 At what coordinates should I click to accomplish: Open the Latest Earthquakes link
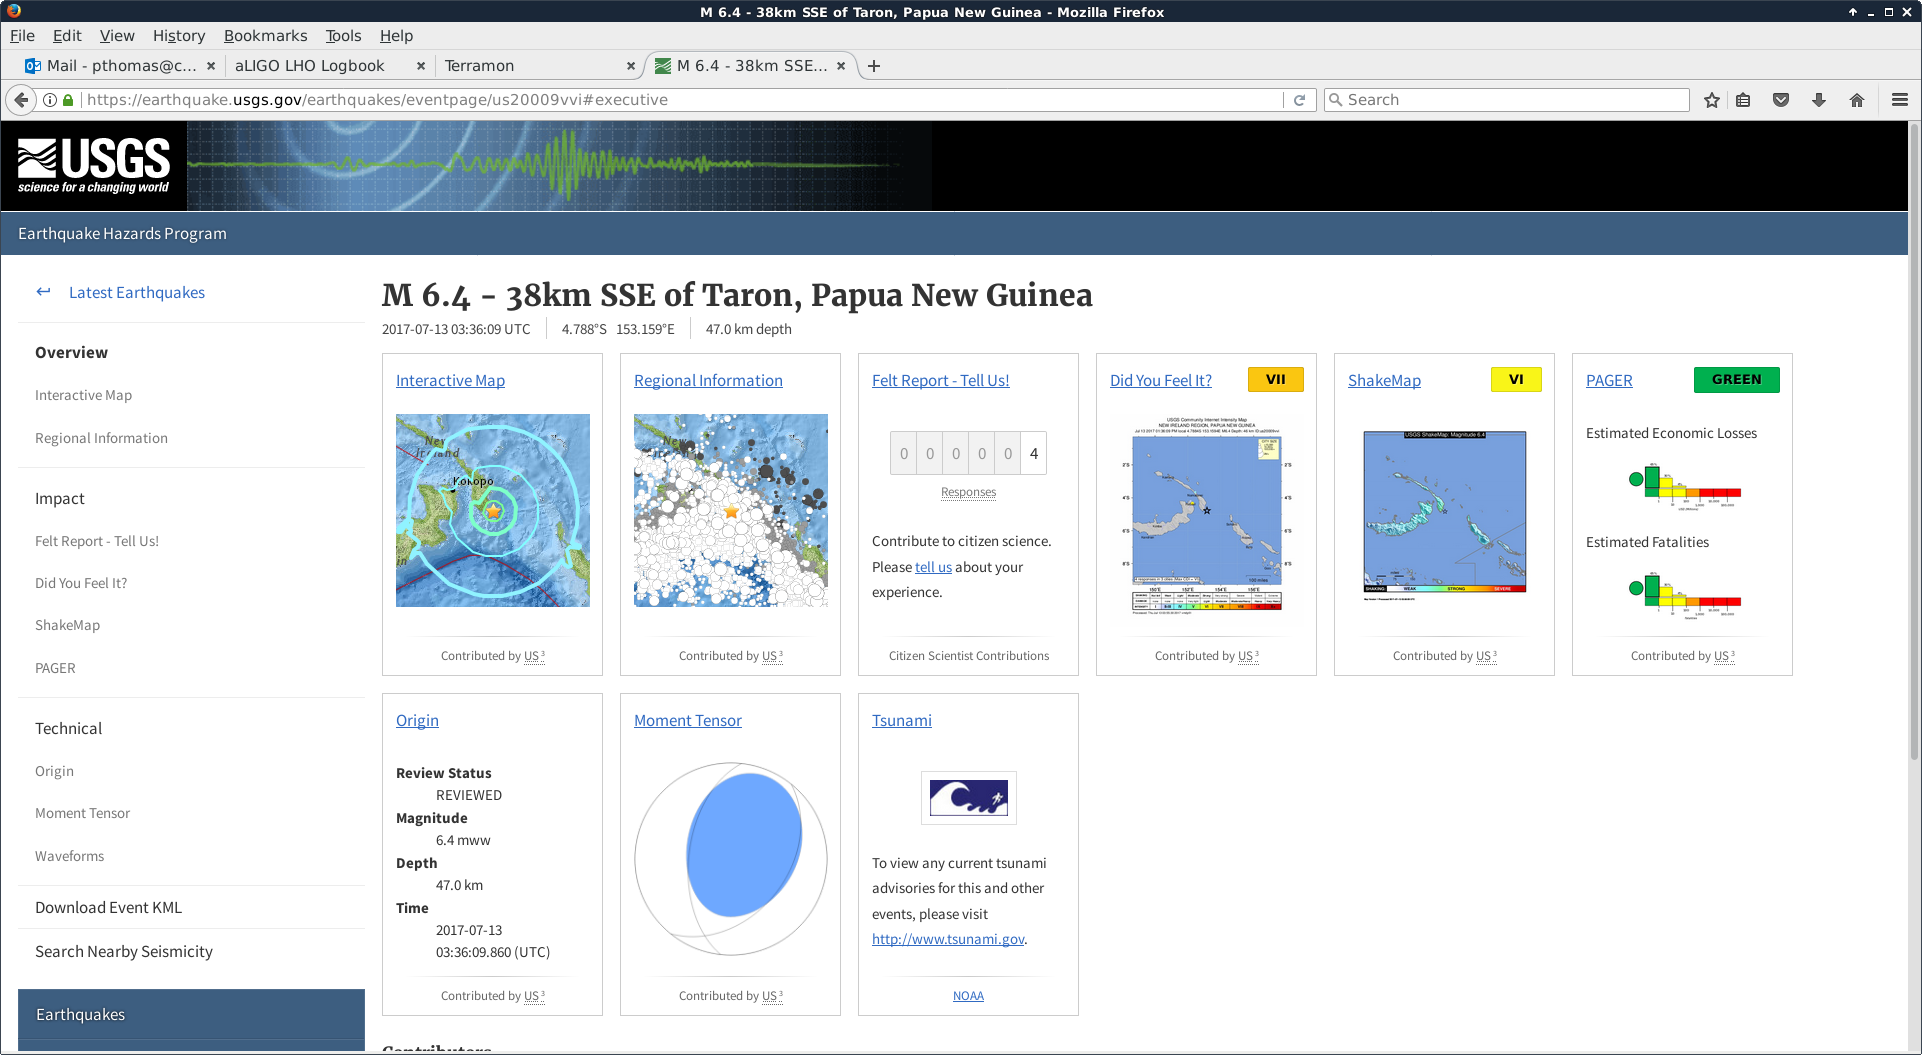[x=136, y=293]
